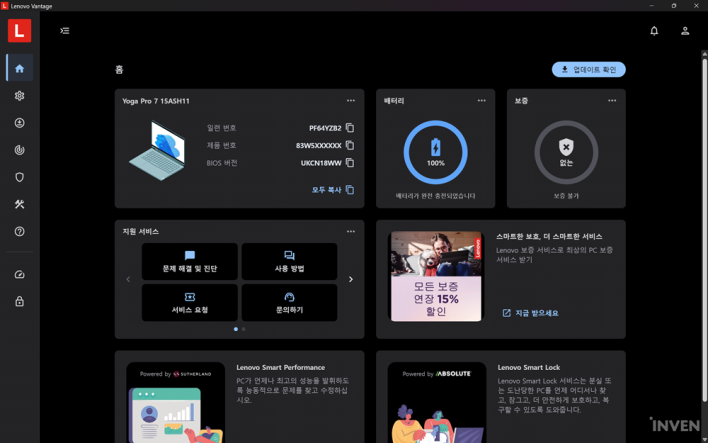Open the user account profile icon

pos(685,31)
